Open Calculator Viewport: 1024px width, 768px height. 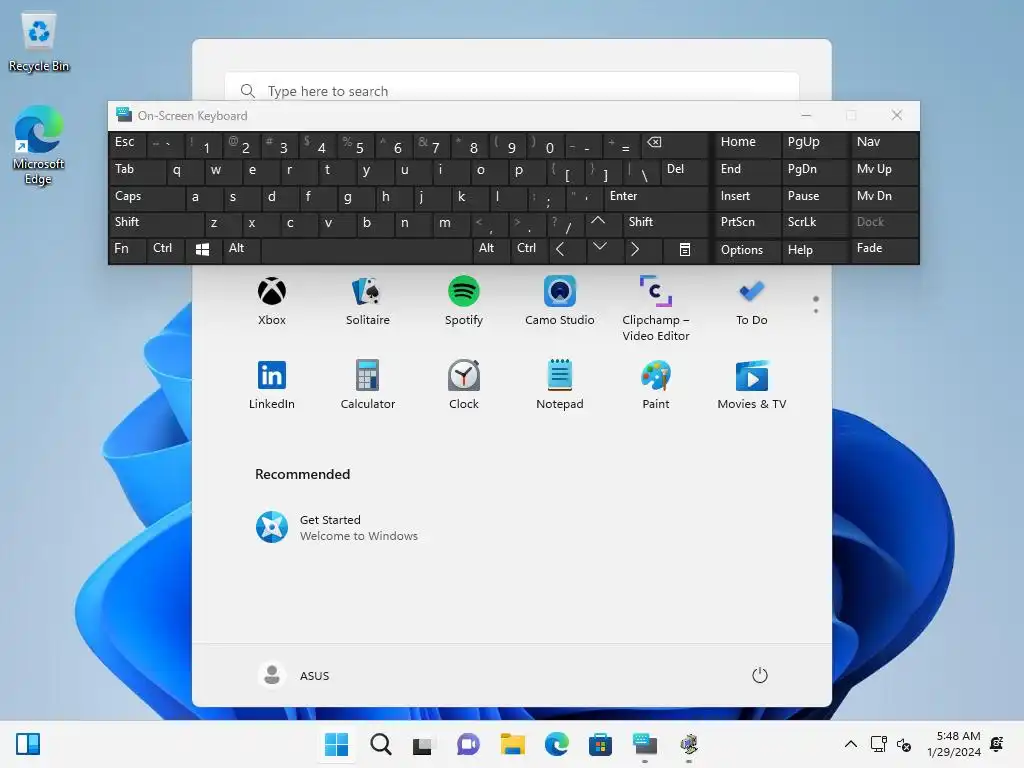click(368, 385)
